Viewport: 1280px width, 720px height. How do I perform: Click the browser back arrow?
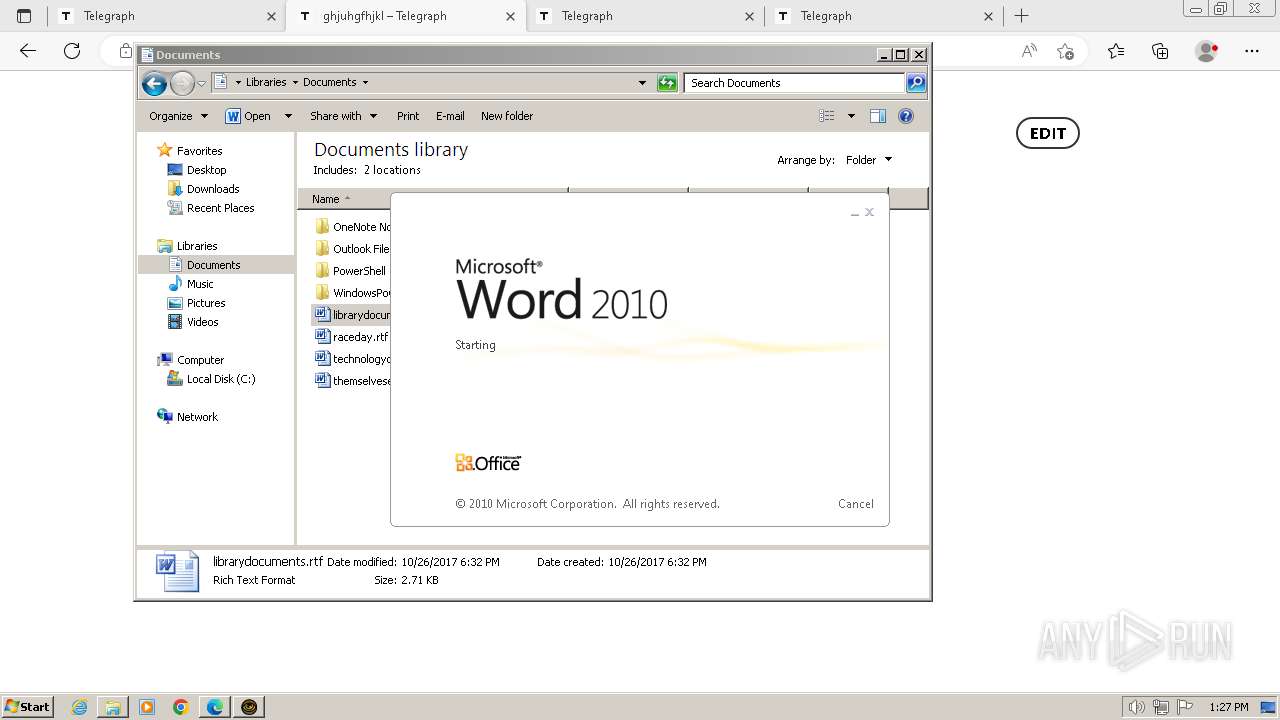pos(28,51)
